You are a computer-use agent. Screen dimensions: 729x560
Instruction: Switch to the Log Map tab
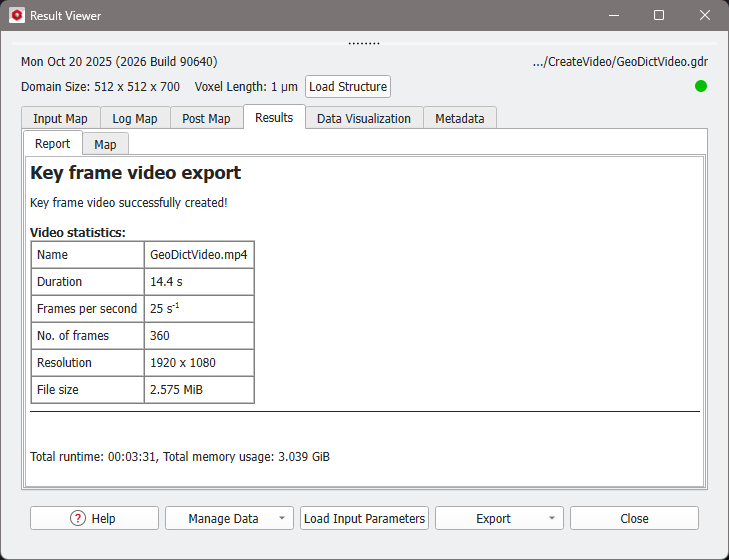click(135, 119)
